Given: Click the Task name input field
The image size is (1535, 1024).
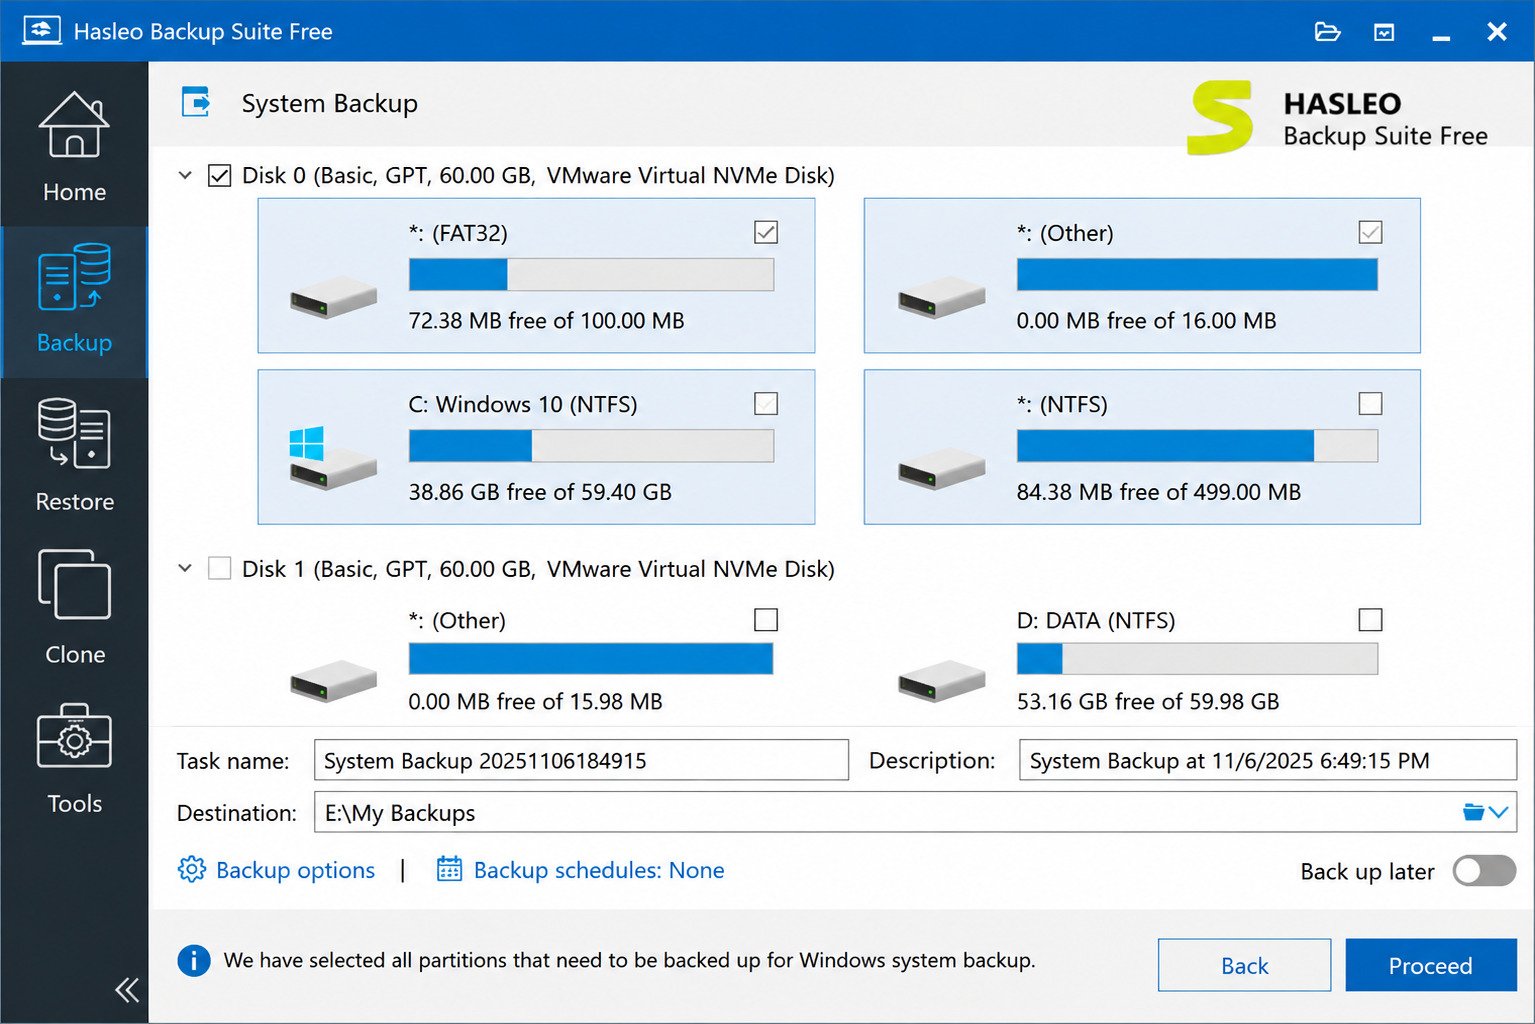Looking at the screenshot, I should coord(581,760).
